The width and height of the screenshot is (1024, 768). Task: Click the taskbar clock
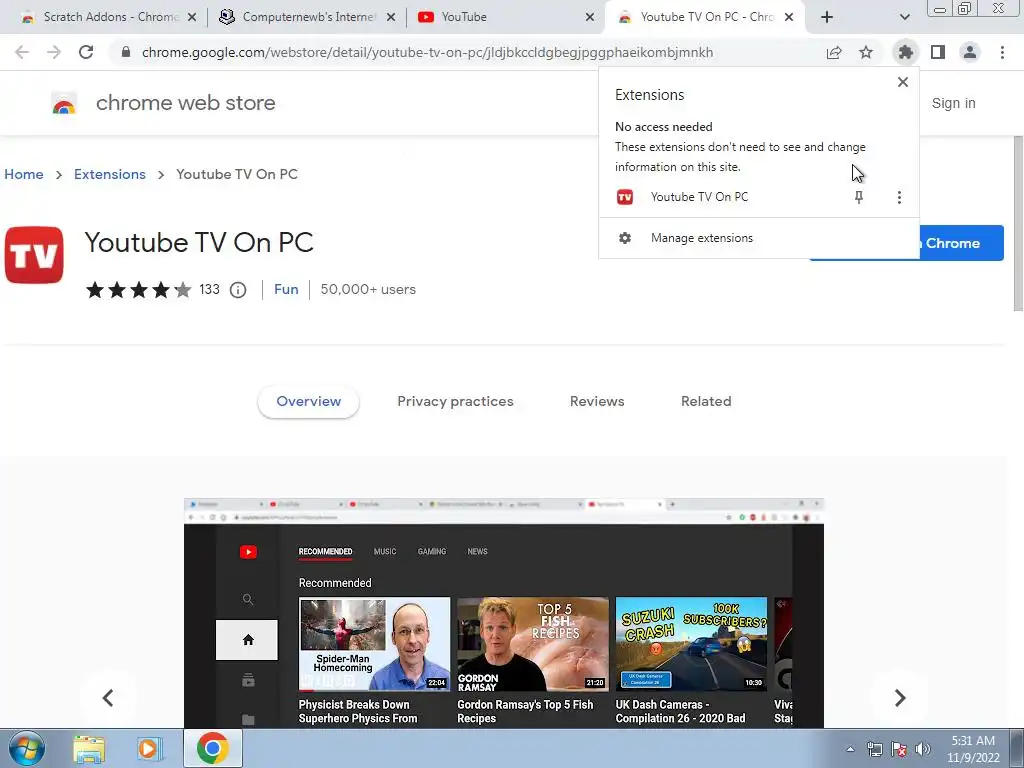pos(973,749)
